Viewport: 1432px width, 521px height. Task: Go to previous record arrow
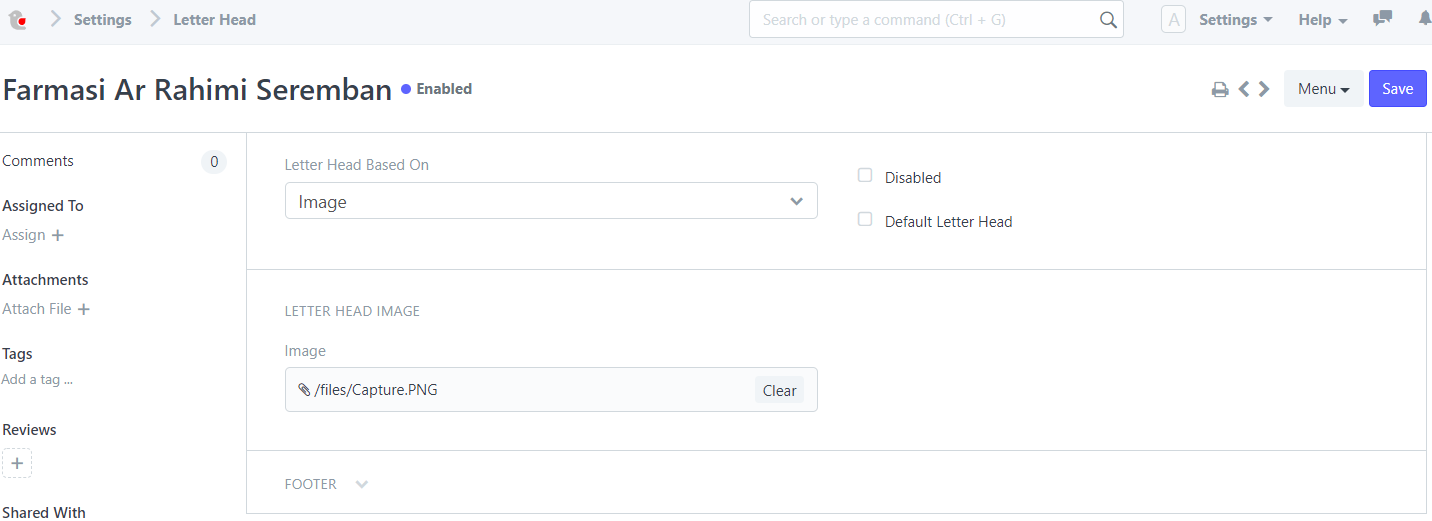[x=1244, y=89]
